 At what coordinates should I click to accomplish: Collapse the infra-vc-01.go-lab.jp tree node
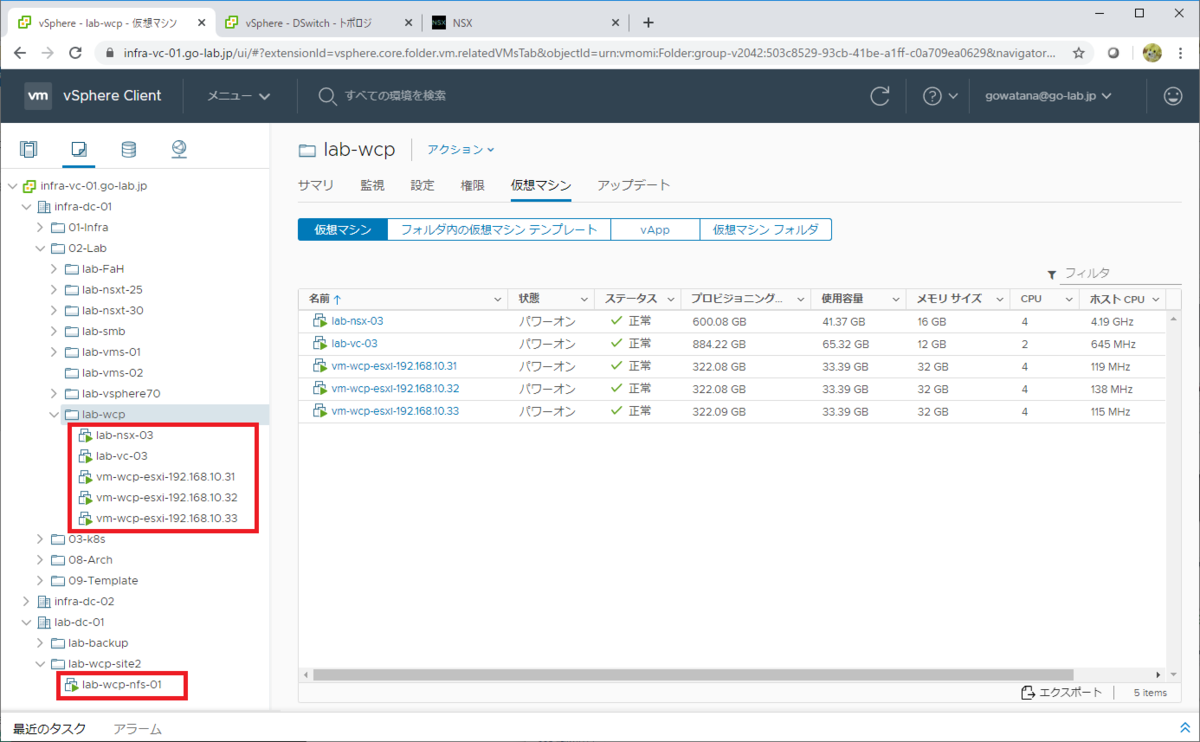(x=12, y=186)
